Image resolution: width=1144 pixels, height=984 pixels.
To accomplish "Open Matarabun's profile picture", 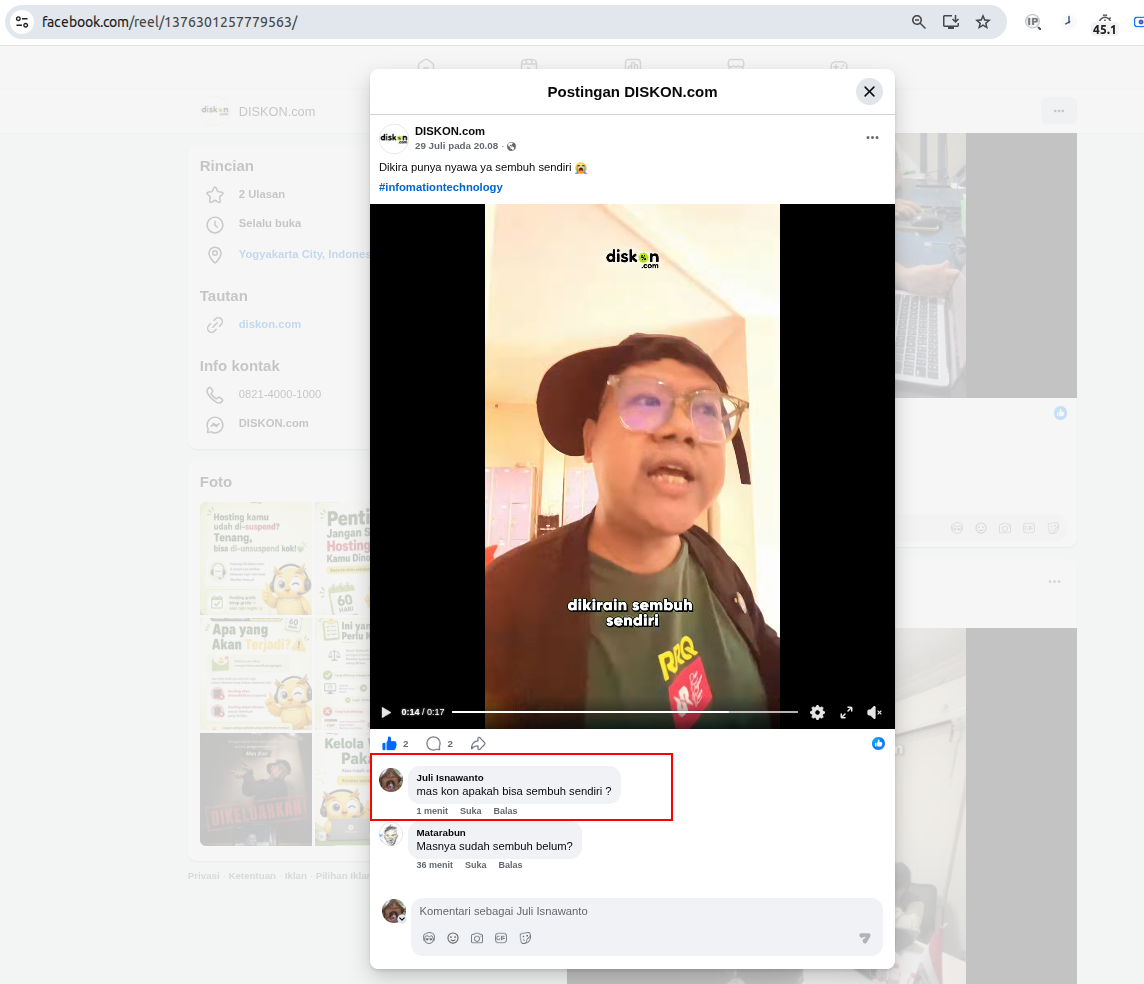I will click(391, 834).
